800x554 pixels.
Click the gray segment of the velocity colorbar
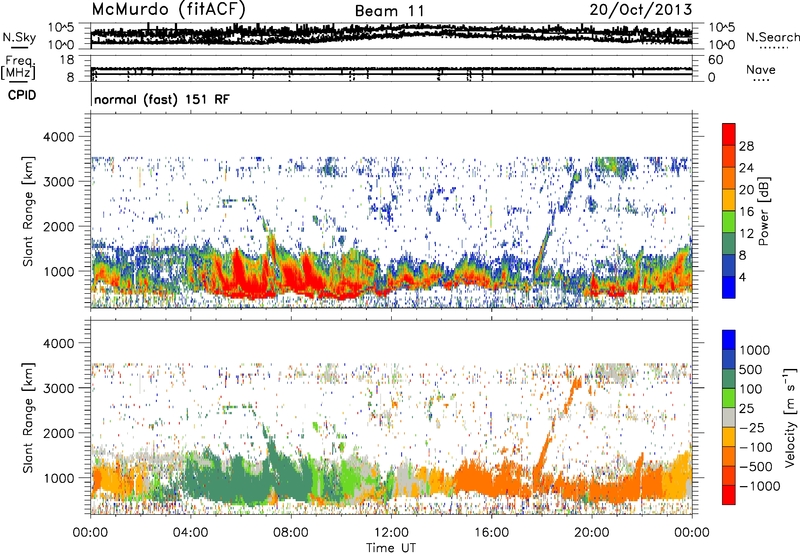pos(729,417)
